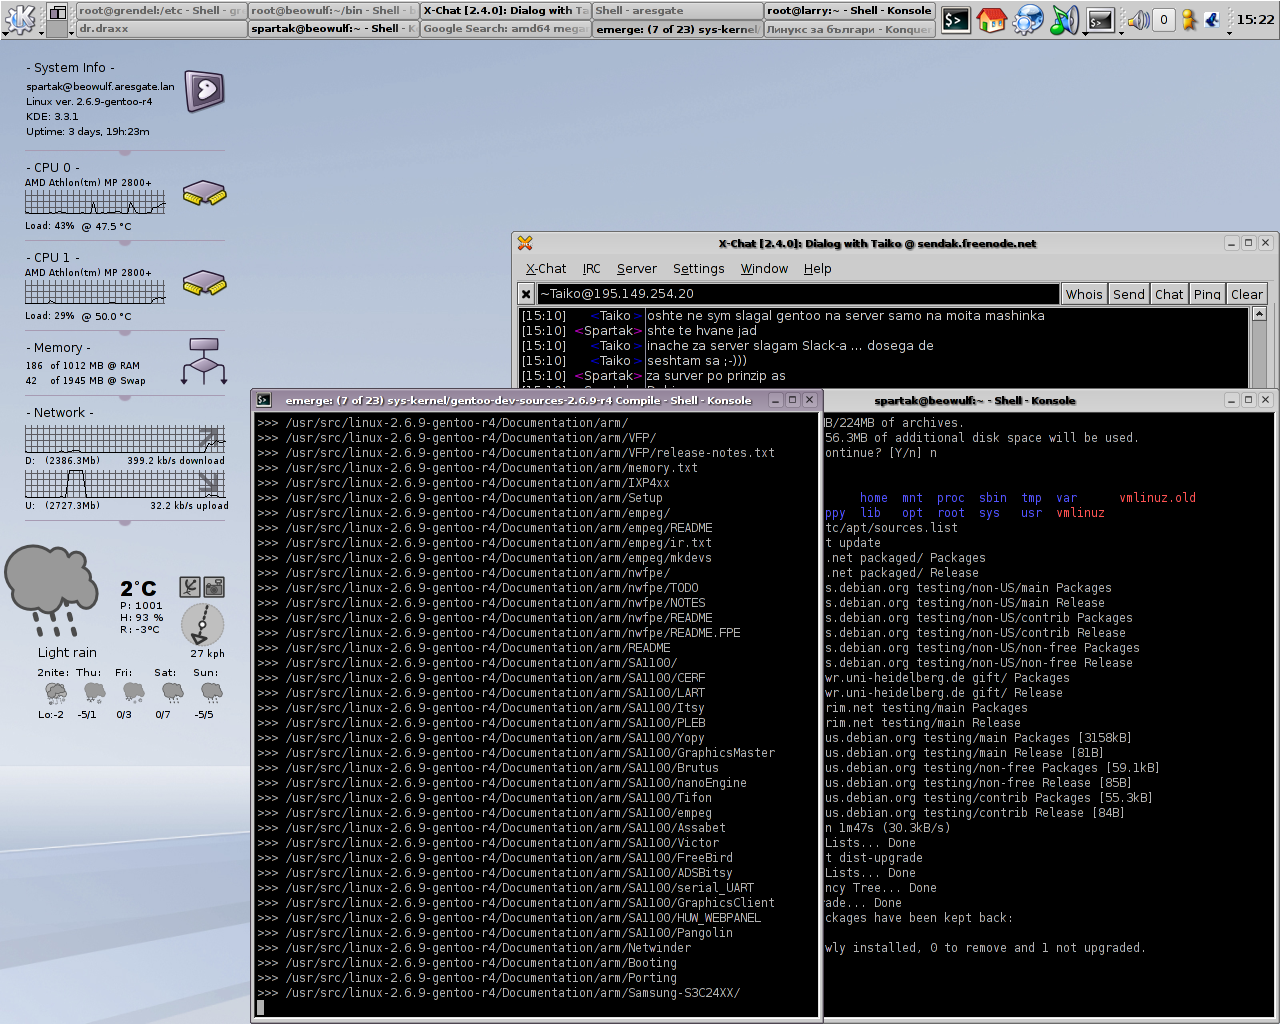Open the KDE K menu
The width and height of the screenshot is (1280, 1024).
[x=20, y=18]
